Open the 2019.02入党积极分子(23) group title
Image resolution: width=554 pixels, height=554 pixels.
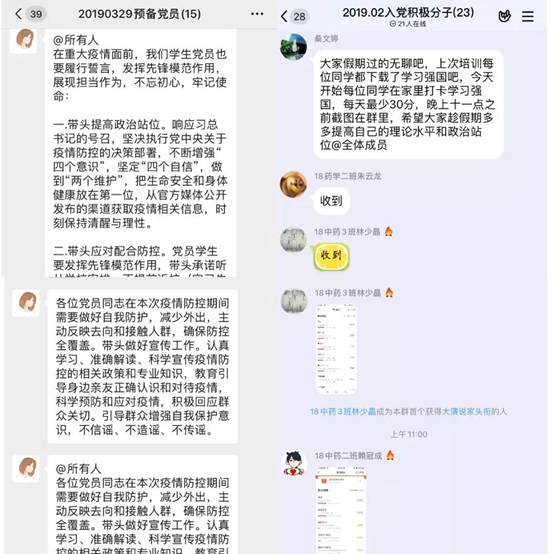[408, 13]
